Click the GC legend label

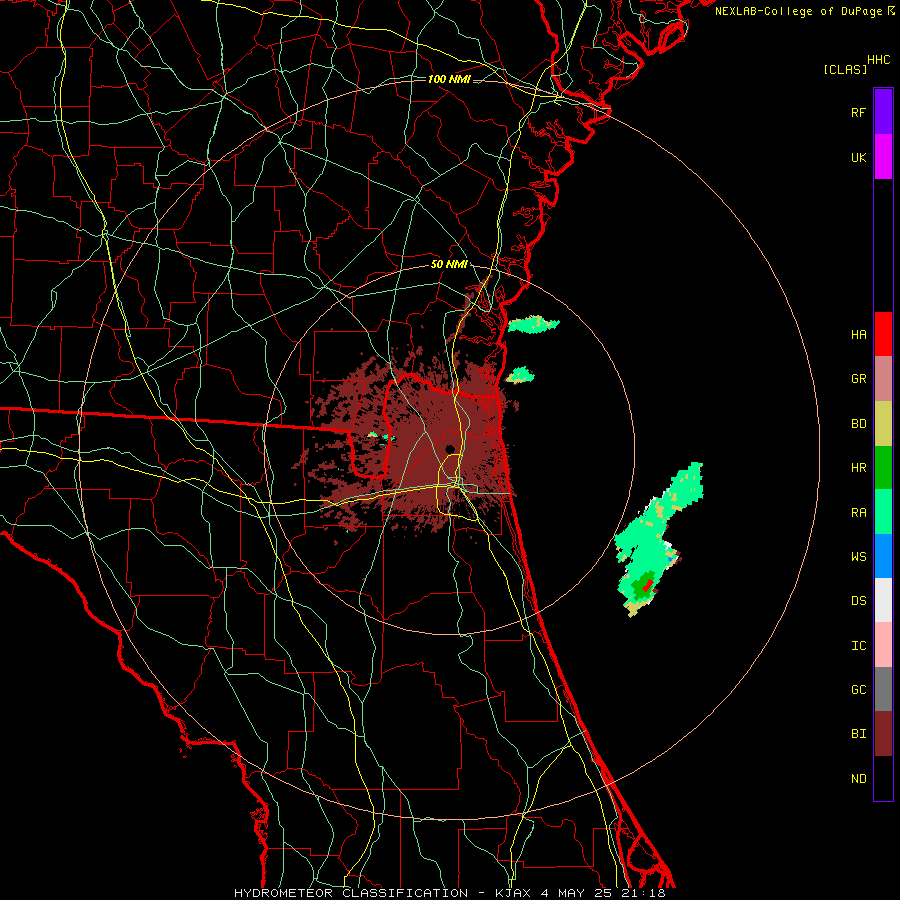pos(858,690)
